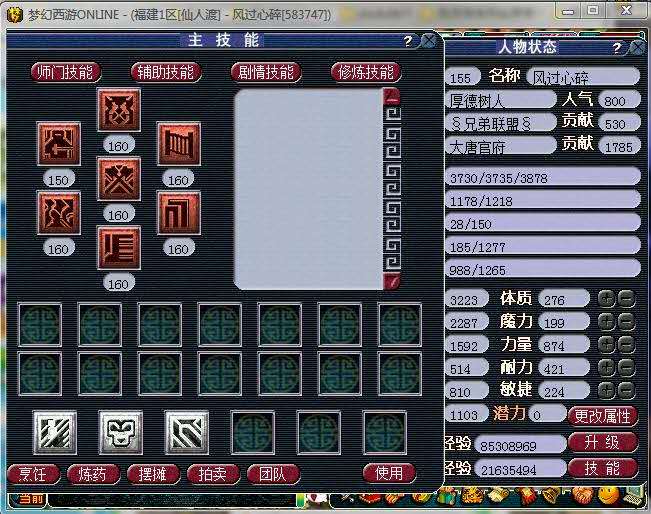651x514 pixels.
Task: Click the guild field §兄弟联盟§
Action: 501,123
